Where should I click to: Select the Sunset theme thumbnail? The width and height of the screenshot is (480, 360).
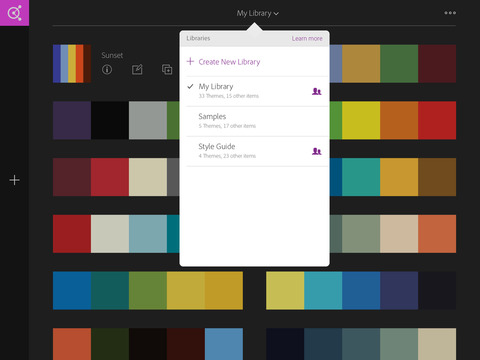click(72, 63)
